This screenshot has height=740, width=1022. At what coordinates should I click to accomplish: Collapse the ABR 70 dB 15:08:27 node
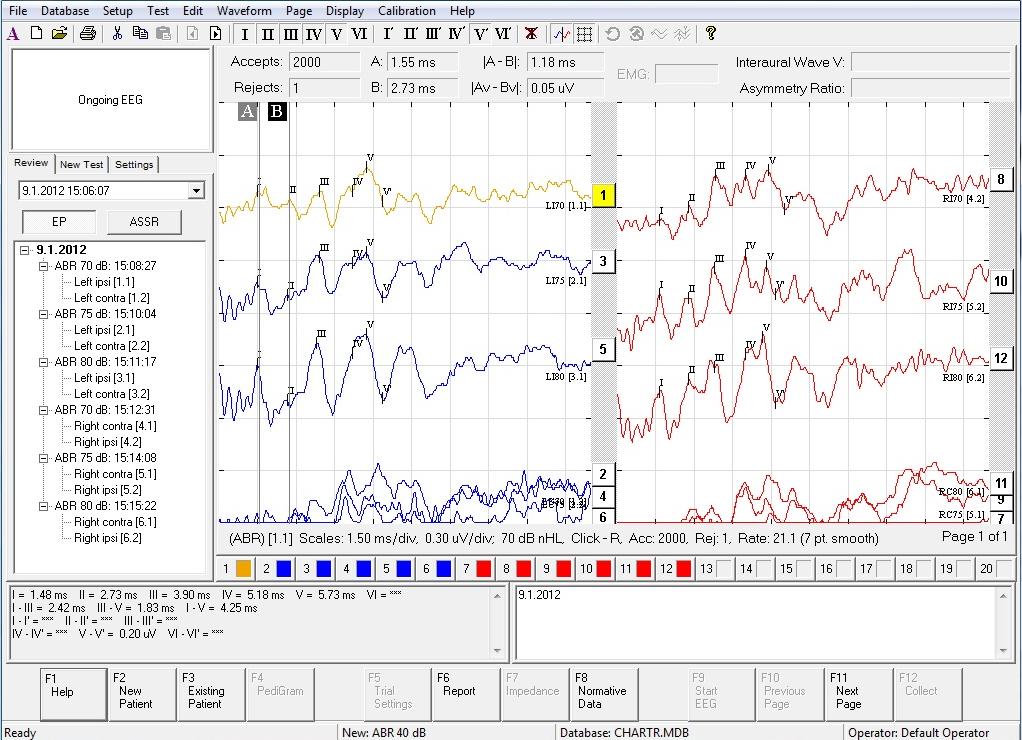pyautogui.click(x=44, y=266)
